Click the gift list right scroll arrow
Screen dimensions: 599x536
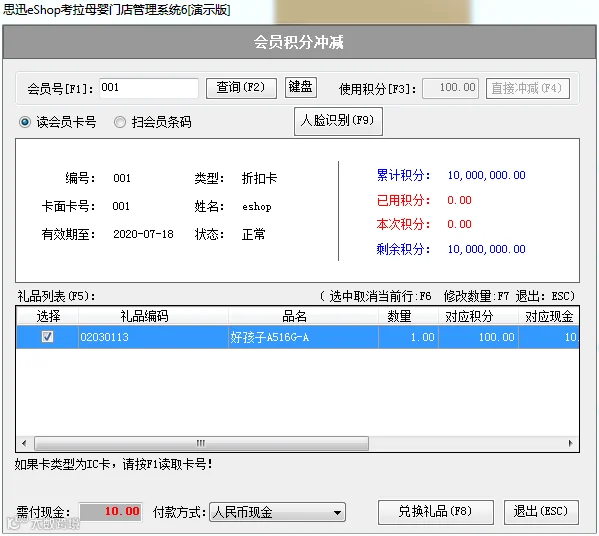click(x=570, y=443)
